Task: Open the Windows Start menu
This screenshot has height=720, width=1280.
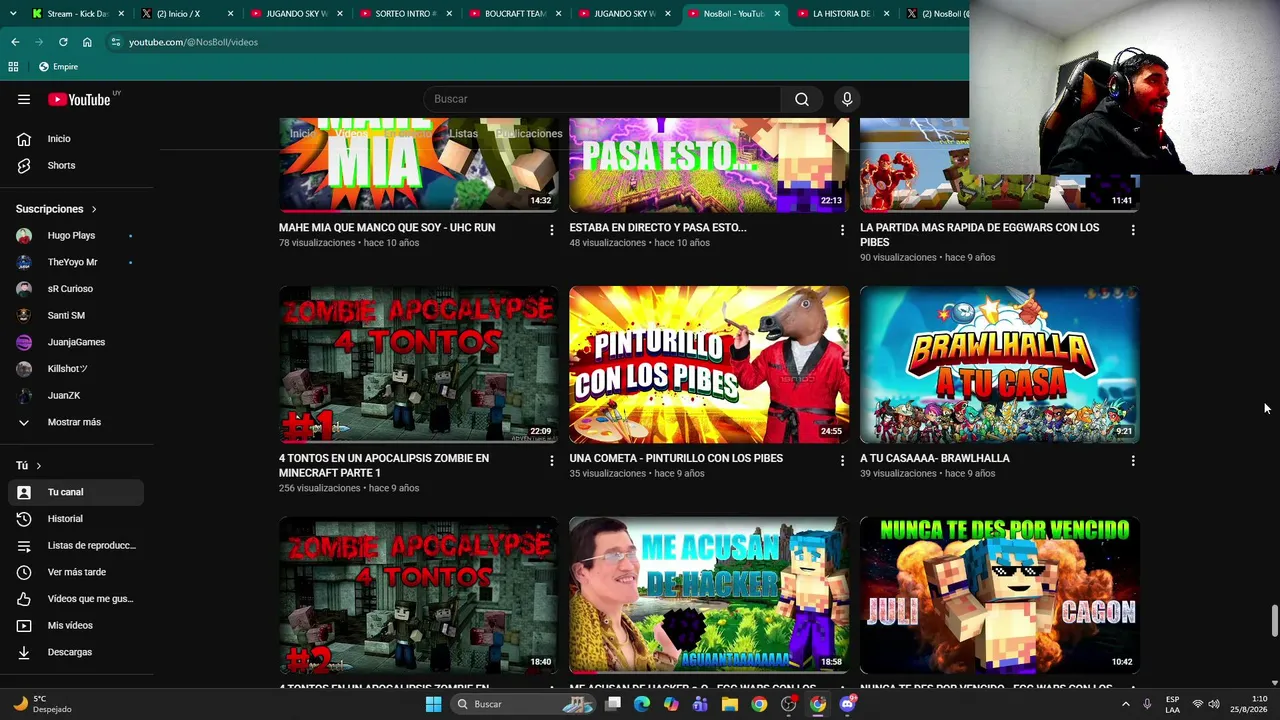Action: [x=433, y=704]
